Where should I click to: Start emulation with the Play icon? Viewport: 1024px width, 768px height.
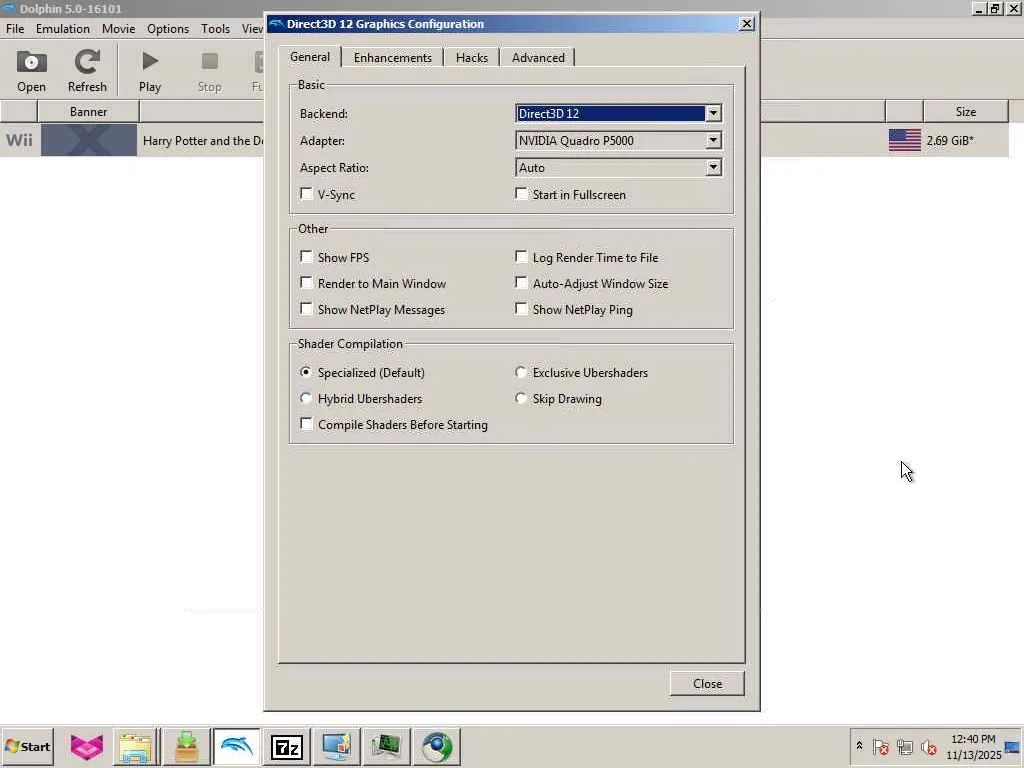(150, 71)
